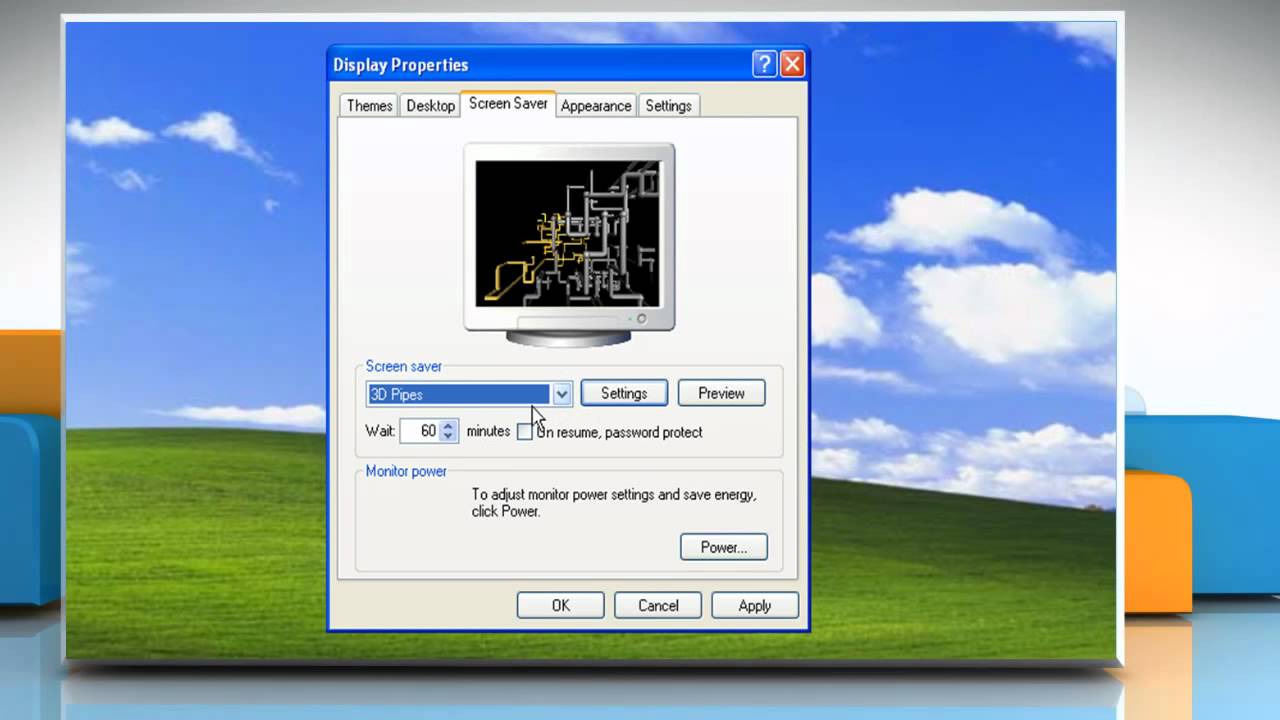Screen dimensions: 1280x720
Task: Enable On resume, password protect checkbox
Action: click(525, 432)
